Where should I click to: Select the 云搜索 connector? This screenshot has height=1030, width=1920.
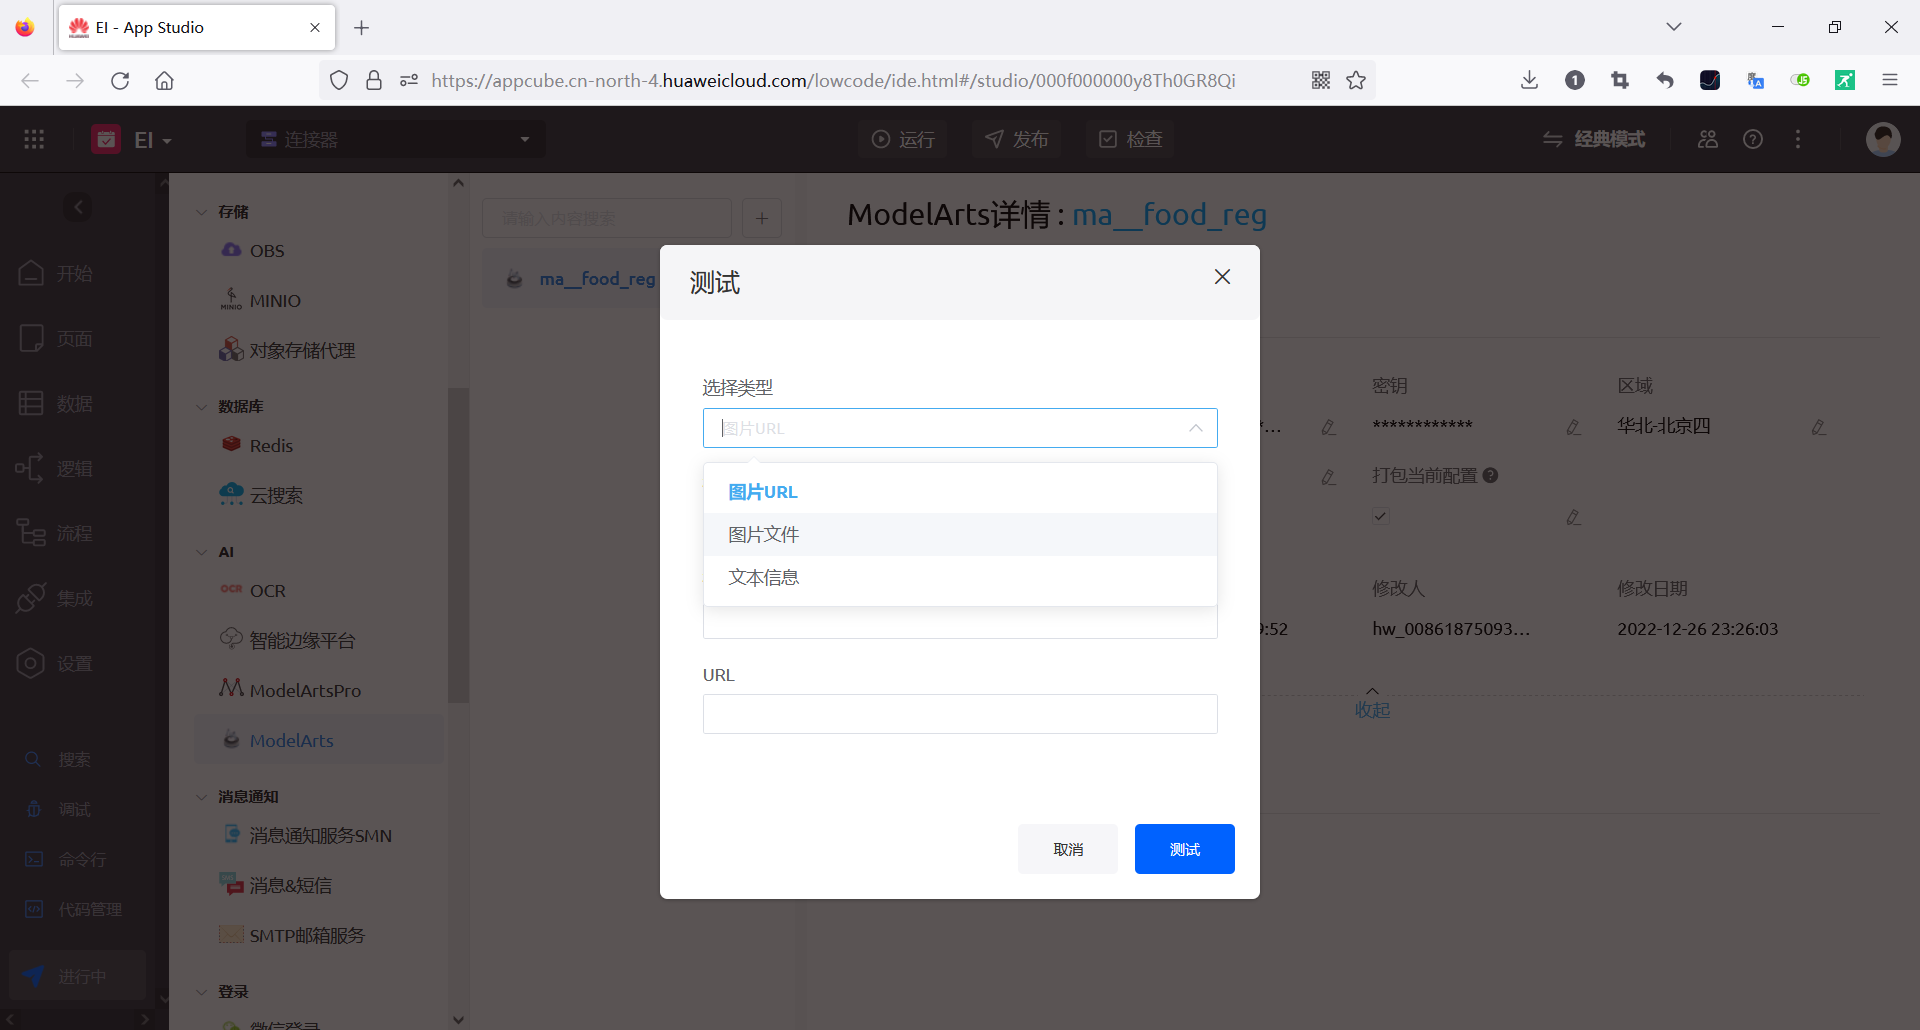click(320, 496)
